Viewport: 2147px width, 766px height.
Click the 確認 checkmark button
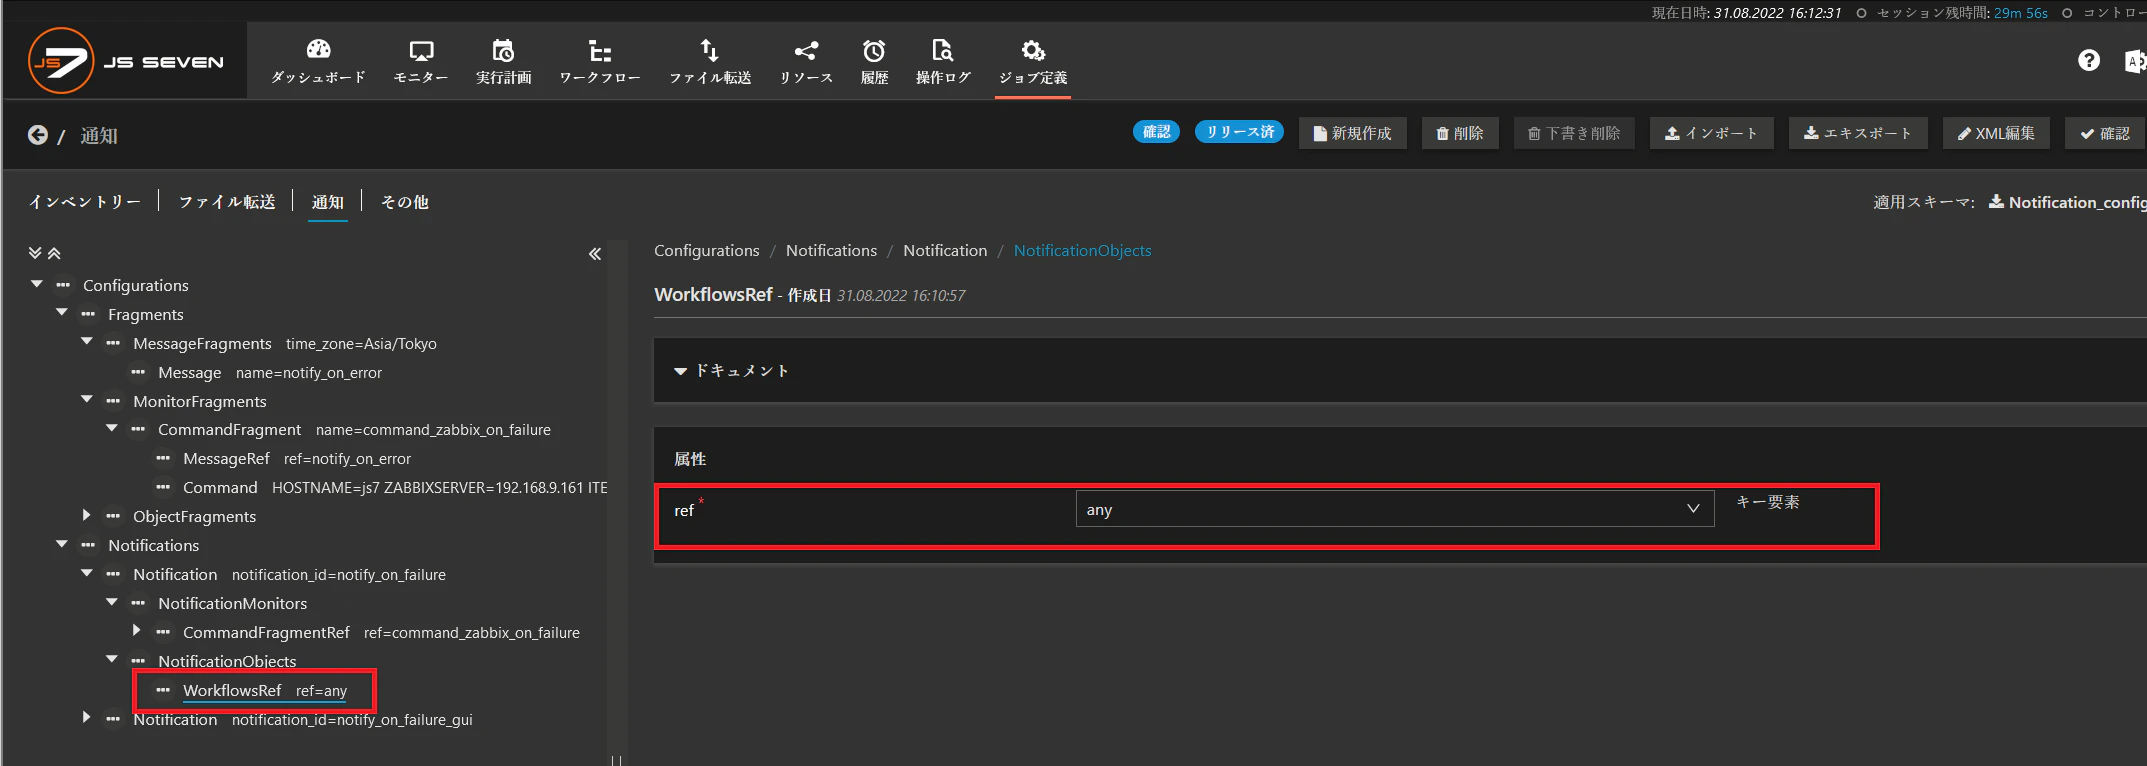click(x=2105, y=133)
